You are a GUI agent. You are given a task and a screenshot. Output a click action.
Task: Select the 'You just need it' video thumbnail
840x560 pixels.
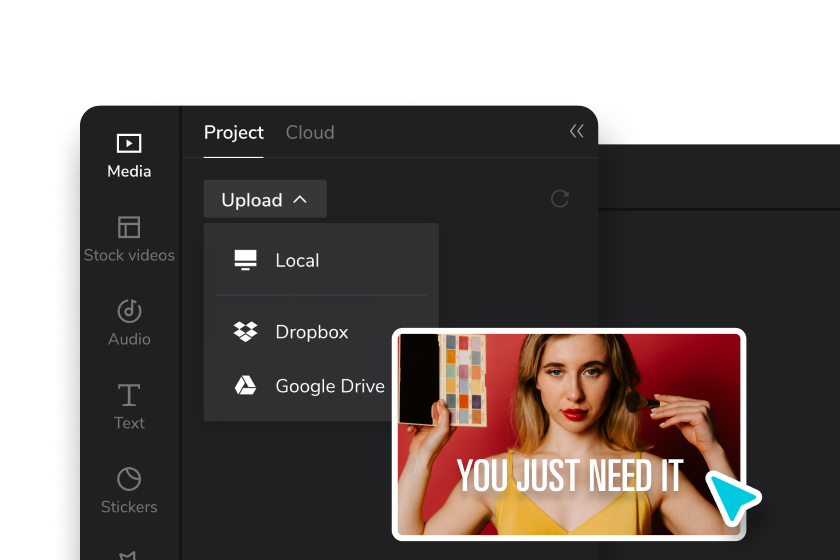point(569,434)
